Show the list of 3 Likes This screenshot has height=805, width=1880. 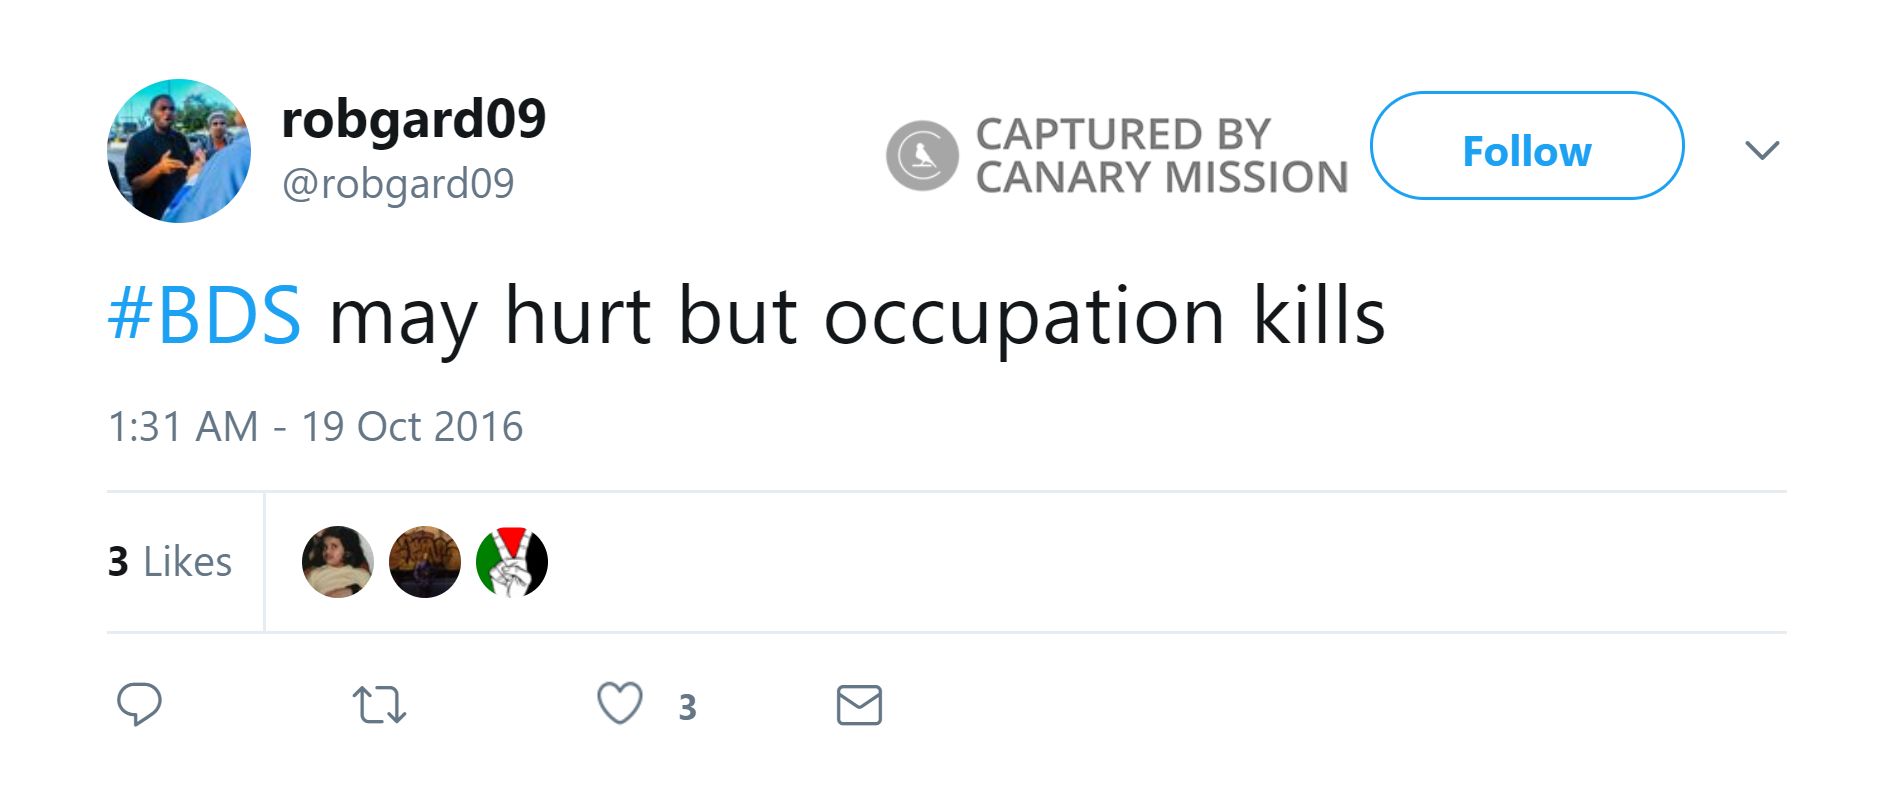(x=170, y=562)
